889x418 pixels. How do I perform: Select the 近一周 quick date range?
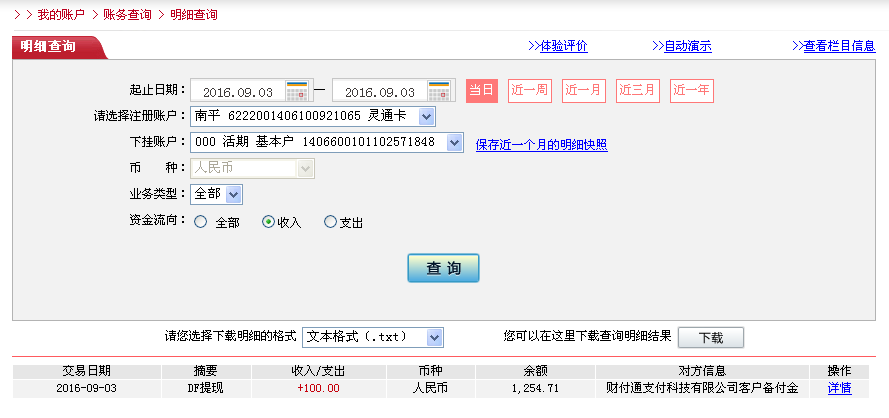pyautogui.click(x=529, y=90)
